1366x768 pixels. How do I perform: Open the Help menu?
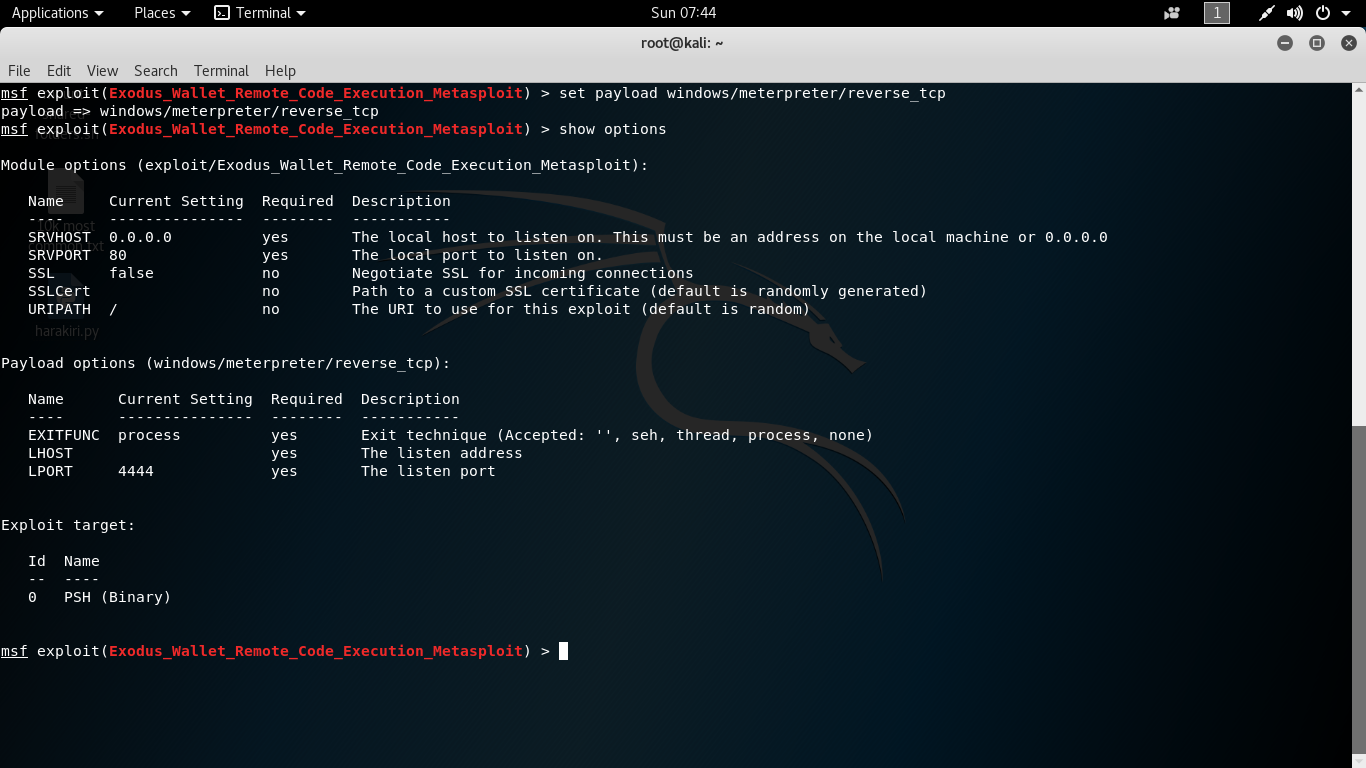pos(280,71)
